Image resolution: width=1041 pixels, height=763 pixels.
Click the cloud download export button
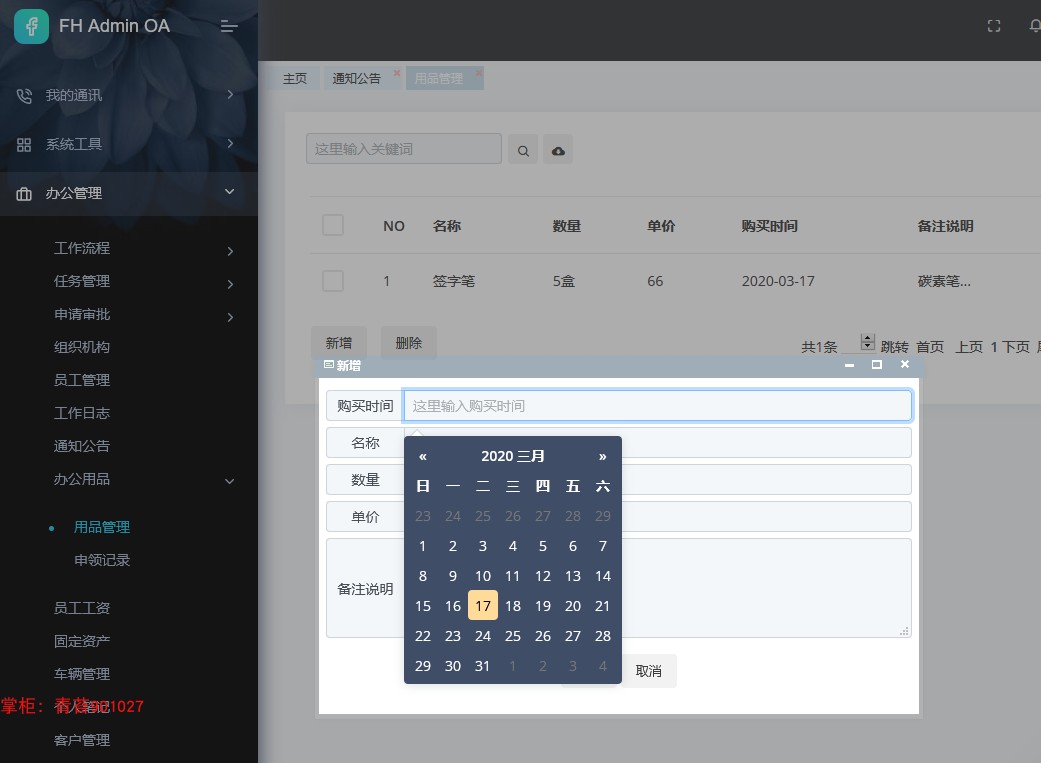tap(558, 150)
